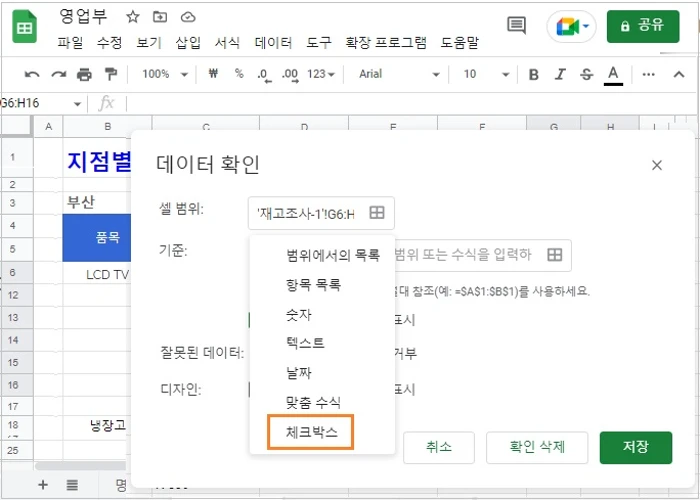Open the 수정 menu
Image resolution: width=700 pixels, height=500 pixels.
coord(109,43)
